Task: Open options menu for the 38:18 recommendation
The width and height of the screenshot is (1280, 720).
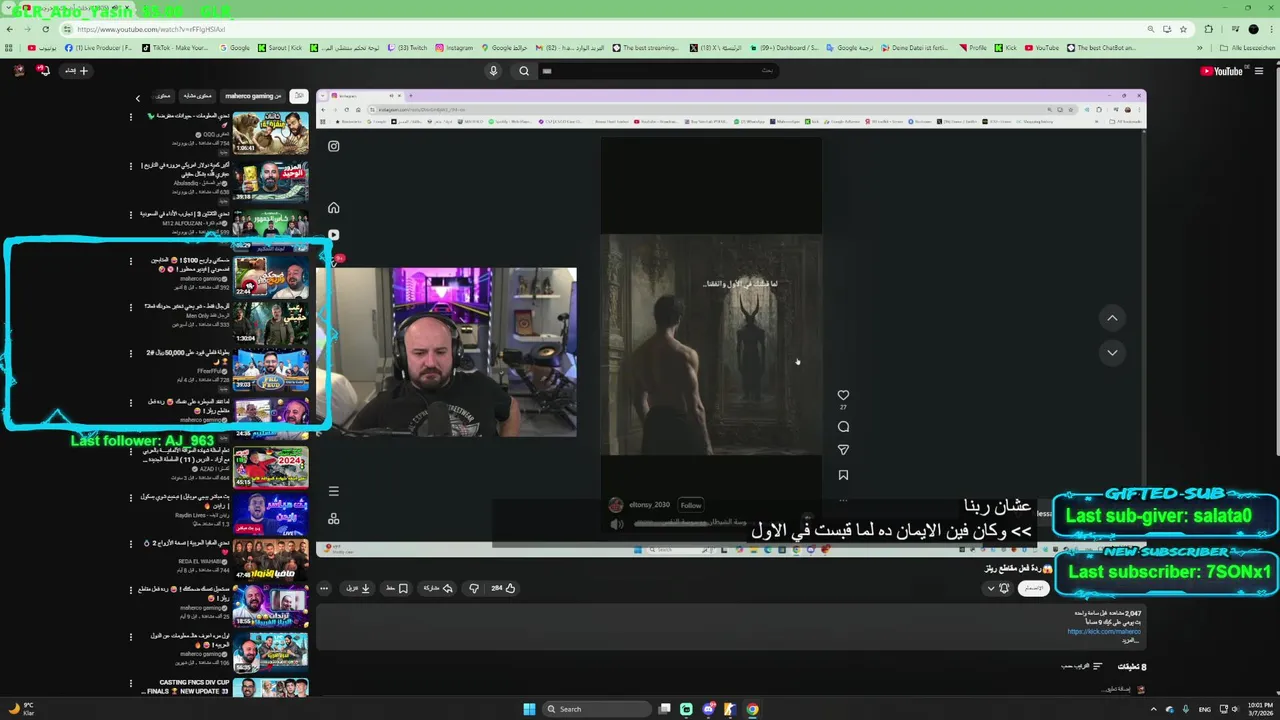Action: [x=130, y=166]
